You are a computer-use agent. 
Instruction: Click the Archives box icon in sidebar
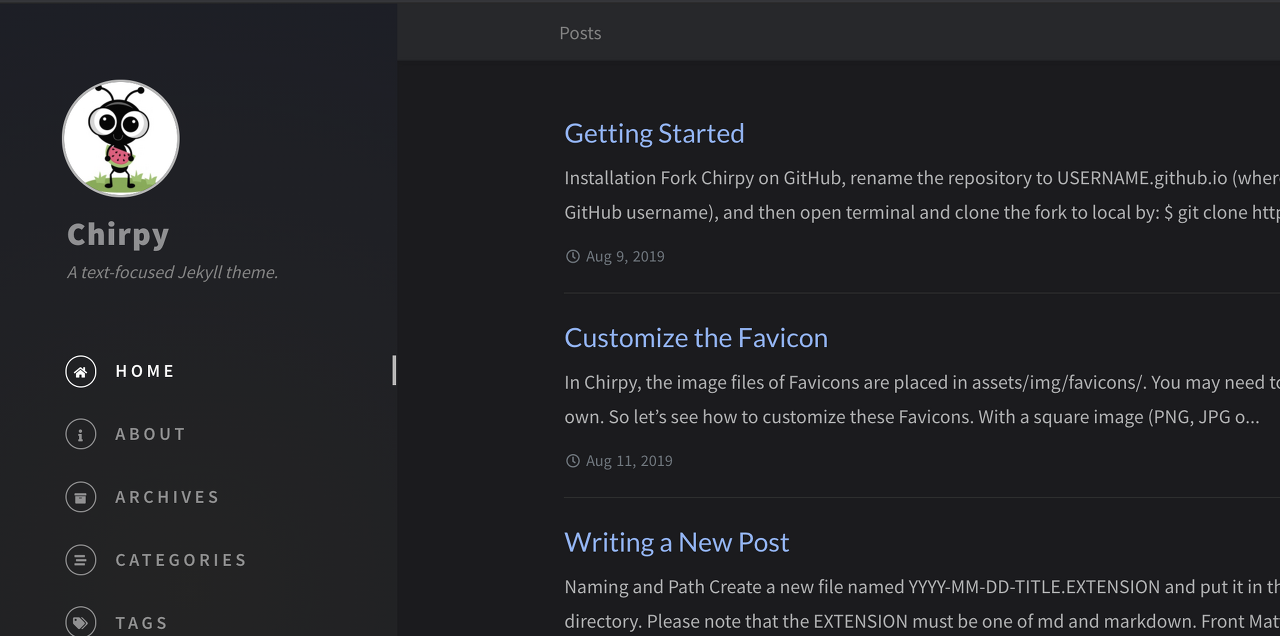tap(81, 497)
